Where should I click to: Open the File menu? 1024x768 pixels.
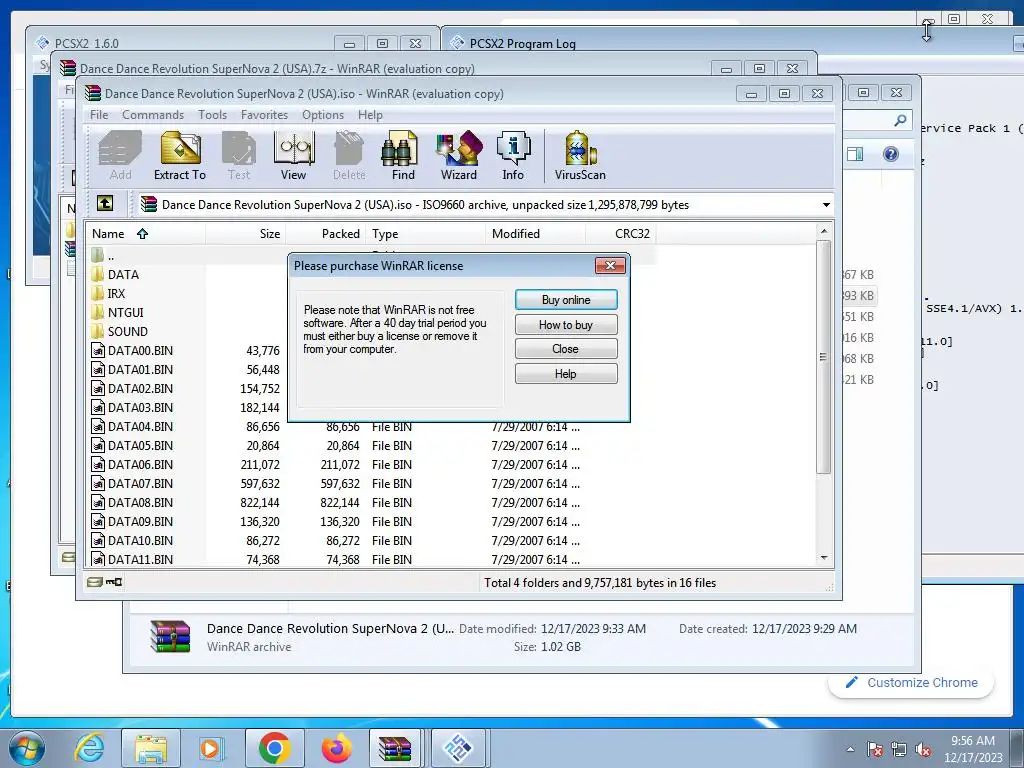point(99,115)
